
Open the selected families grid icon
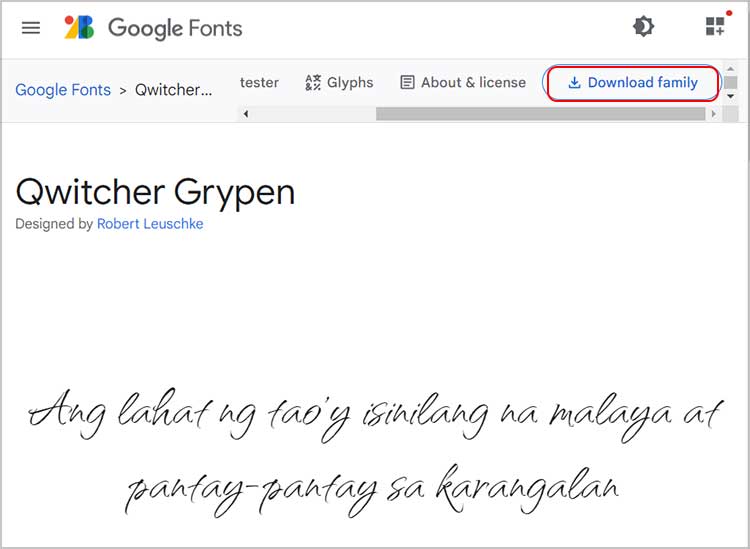(716, 26)
